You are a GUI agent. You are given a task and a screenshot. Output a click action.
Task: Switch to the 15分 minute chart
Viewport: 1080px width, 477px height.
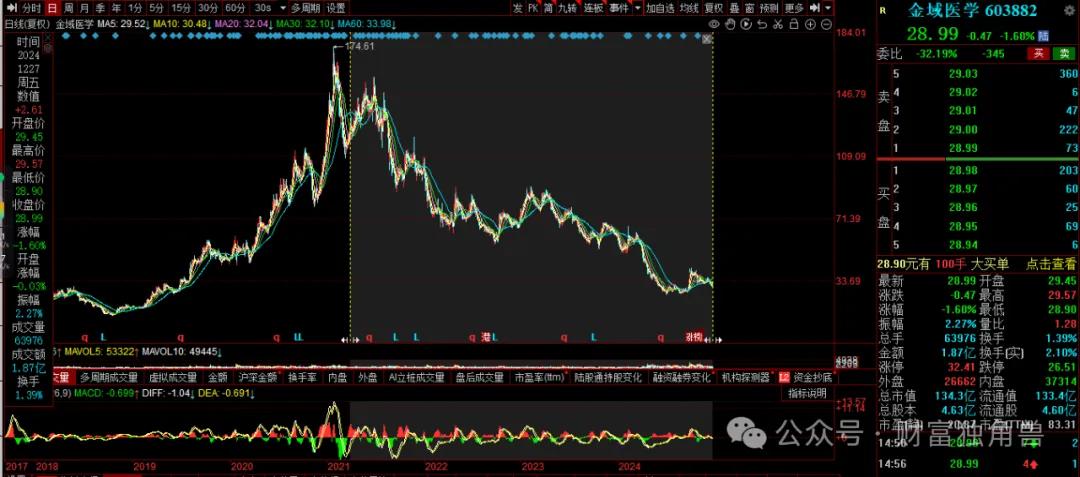[x=181, y=8]
